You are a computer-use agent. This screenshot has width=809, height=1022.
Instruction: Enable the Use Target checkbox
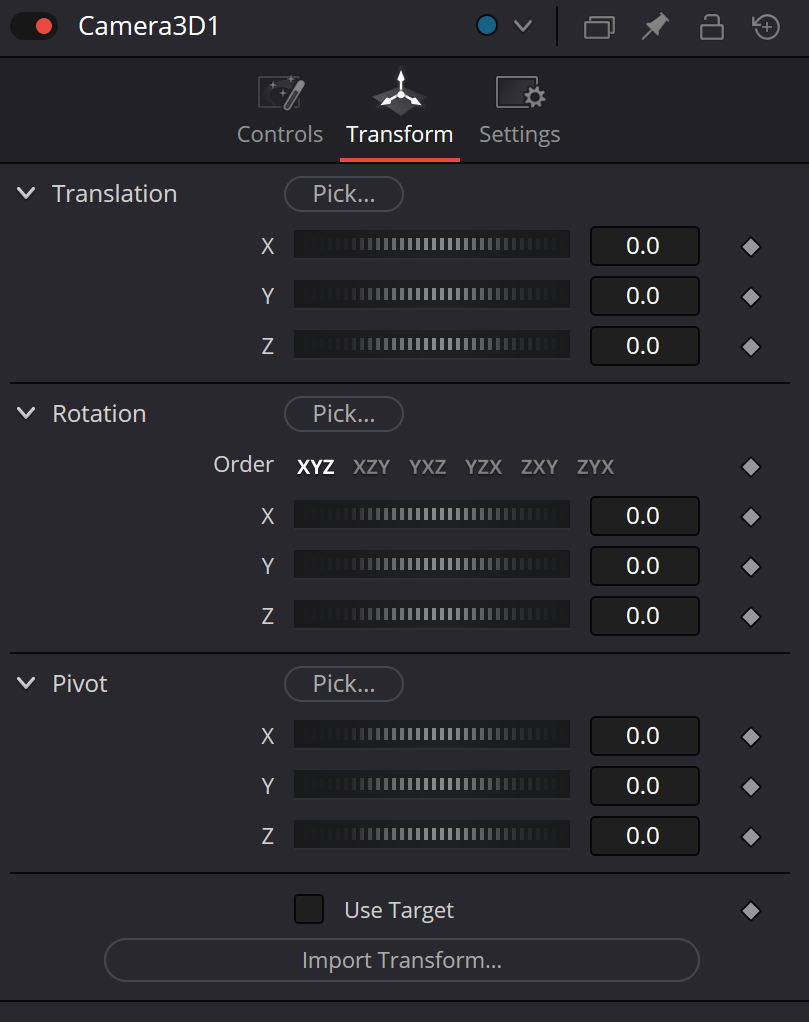[x=309, y=909]
